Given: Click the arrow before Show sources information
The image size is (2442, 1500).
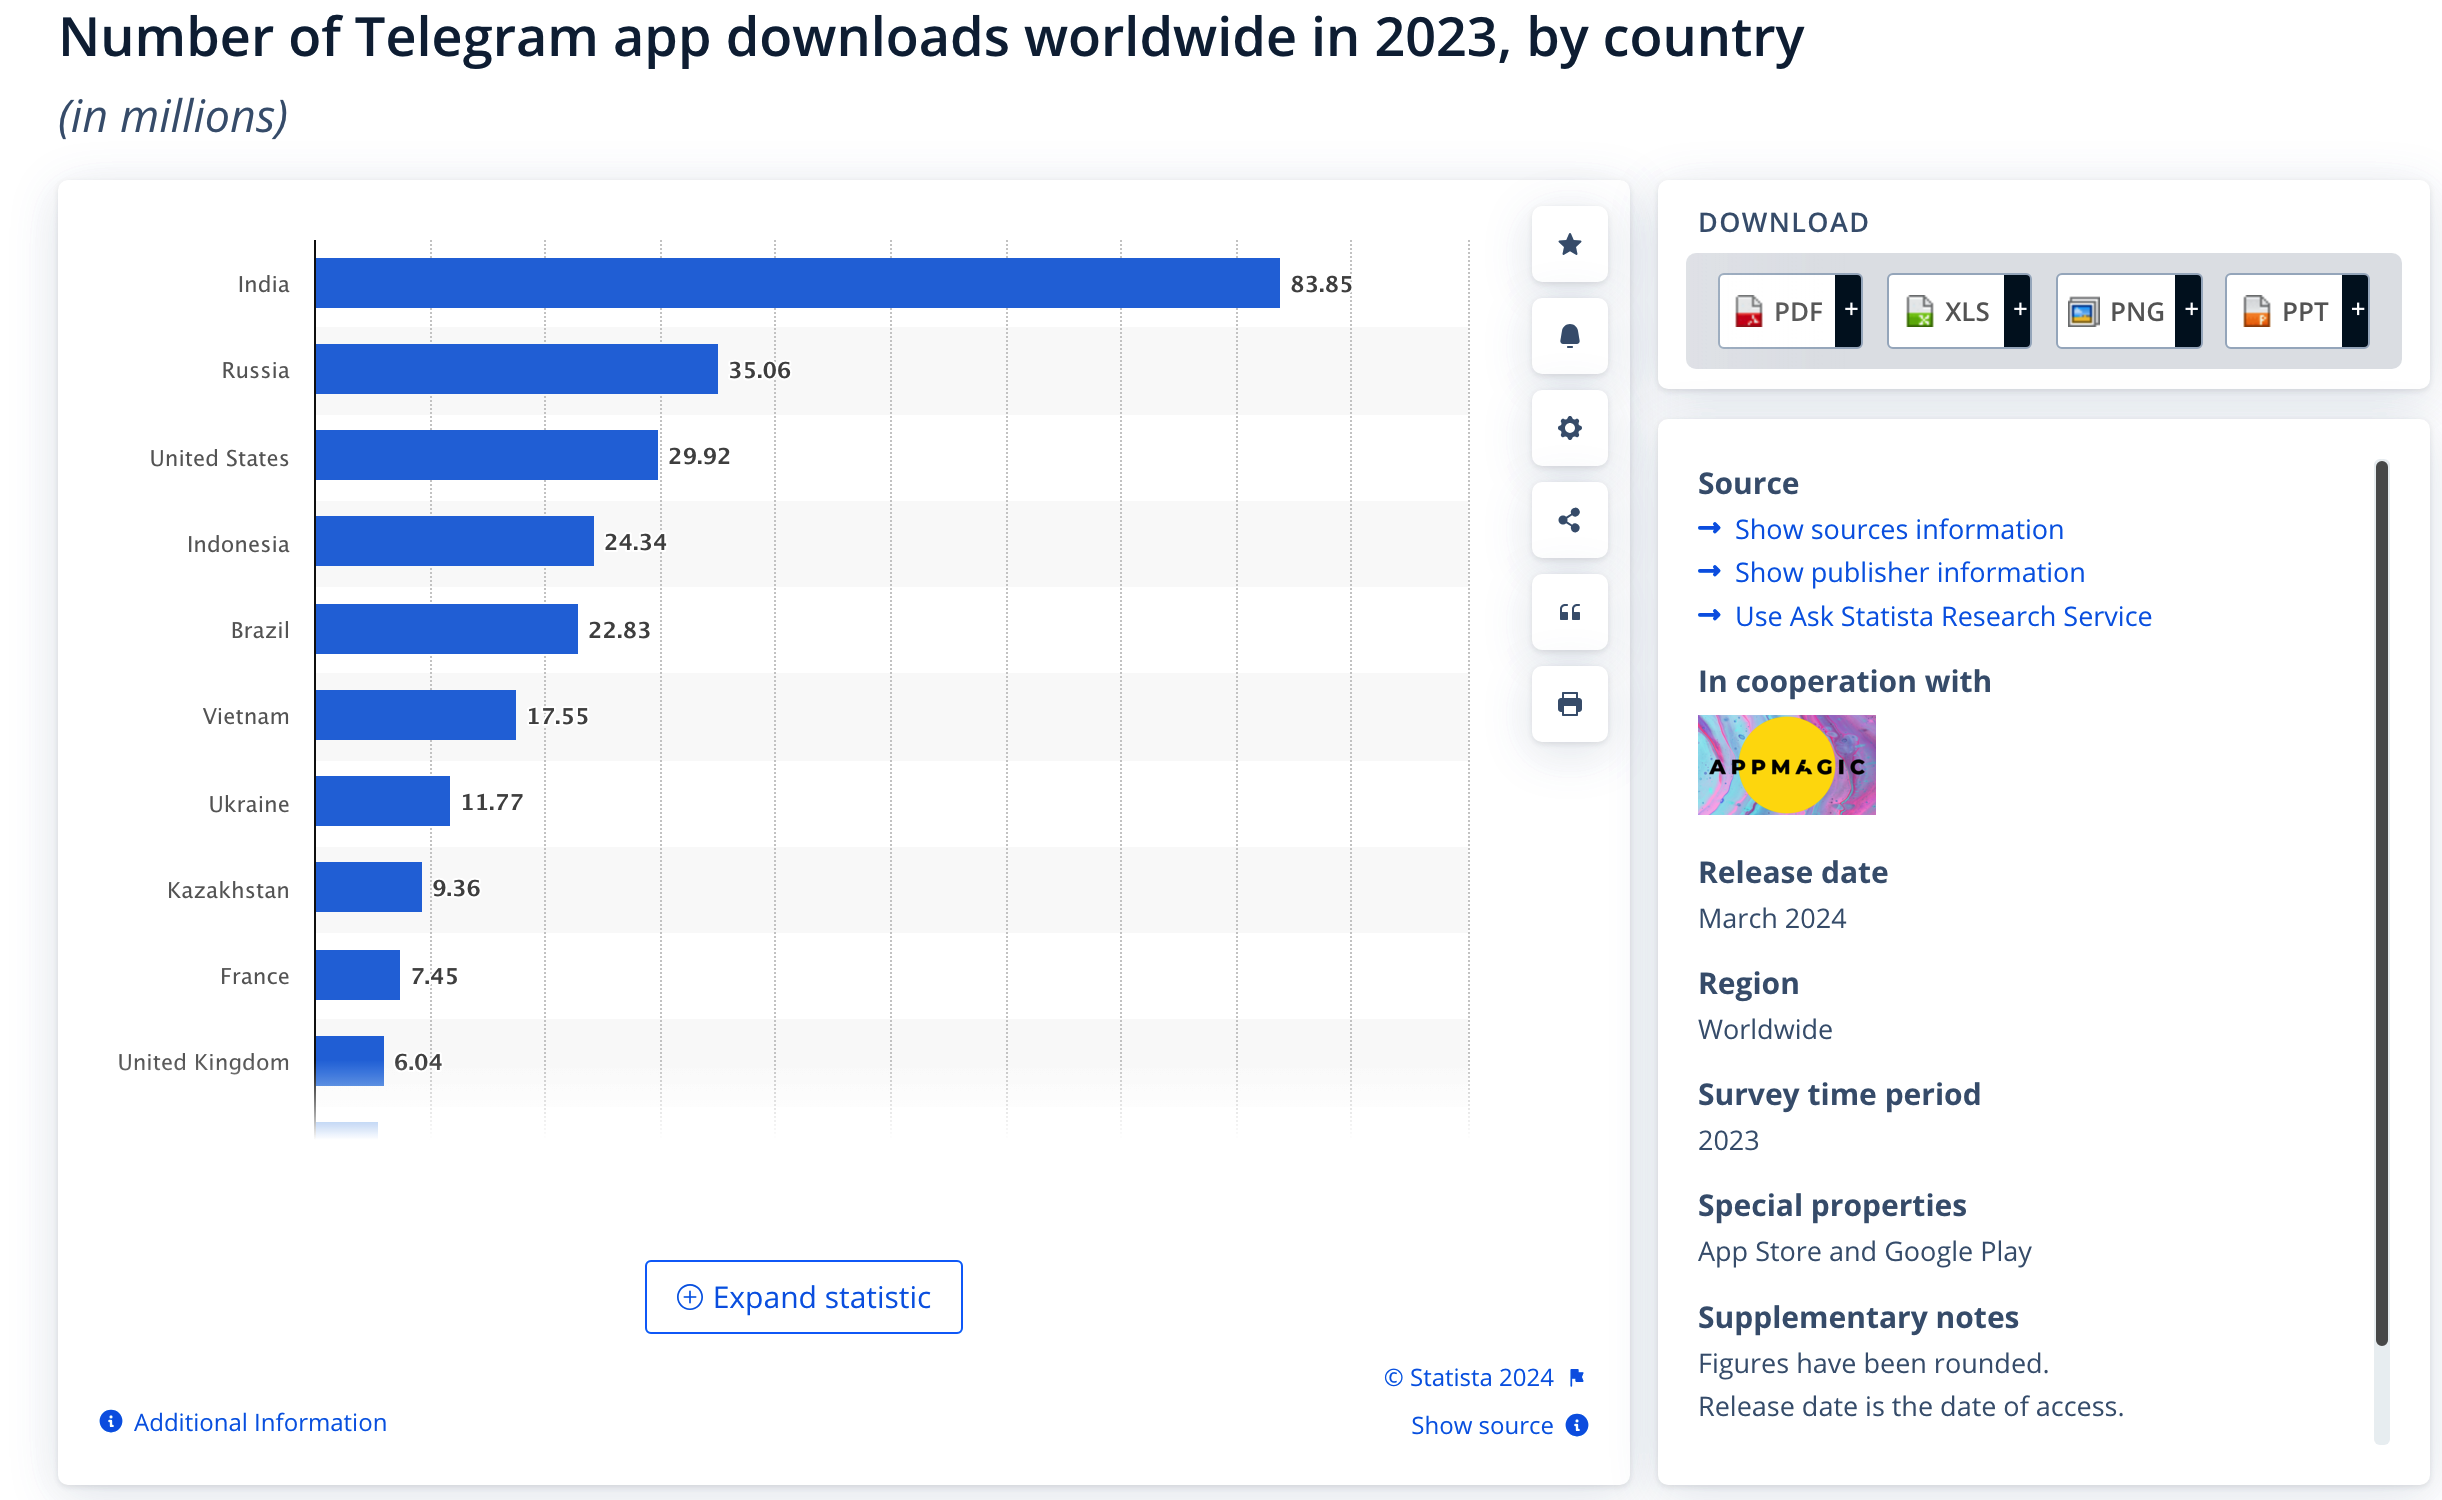Looking at the screenshot, I should (x=1709, y=528).
